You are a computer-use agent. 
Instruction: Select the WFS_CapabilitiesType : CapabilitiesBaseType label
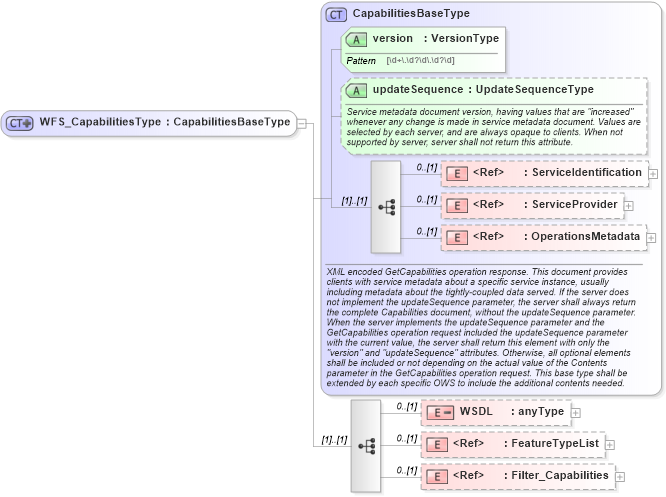pos(165,122)
